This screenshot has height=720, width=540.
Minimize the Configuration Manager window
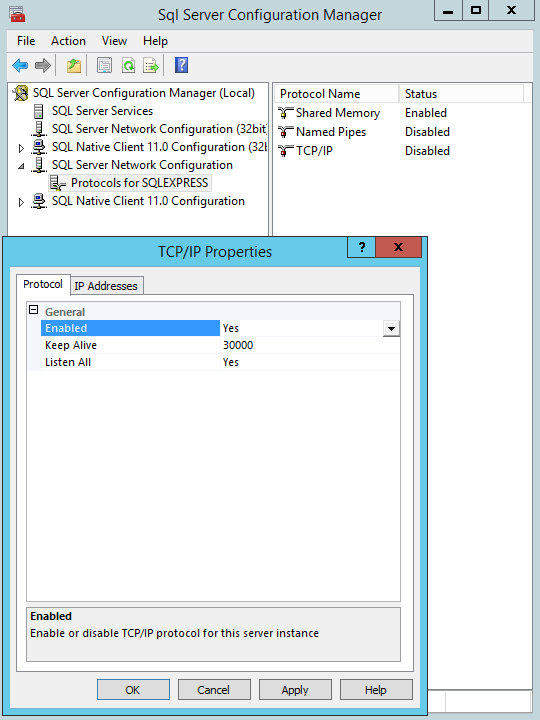448,10
